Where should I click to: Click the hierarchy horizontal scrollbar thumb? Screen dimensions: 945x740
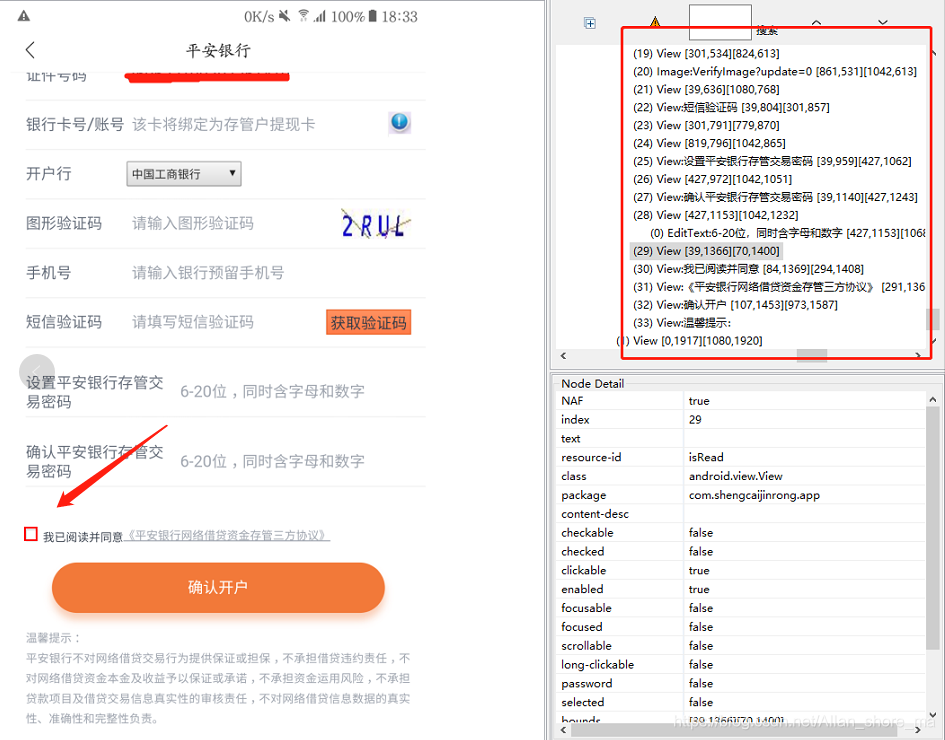(812, 356)
